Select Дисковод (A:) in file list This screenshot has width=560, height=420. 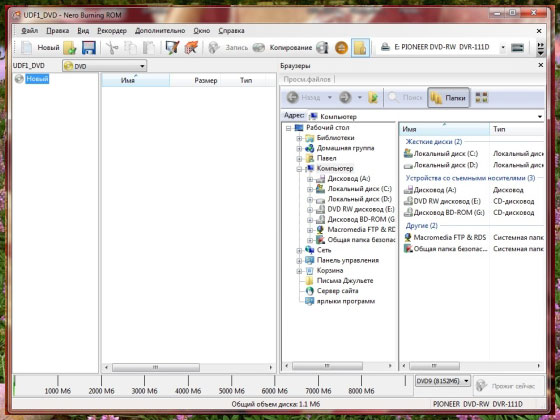click(x=435, y=190)
